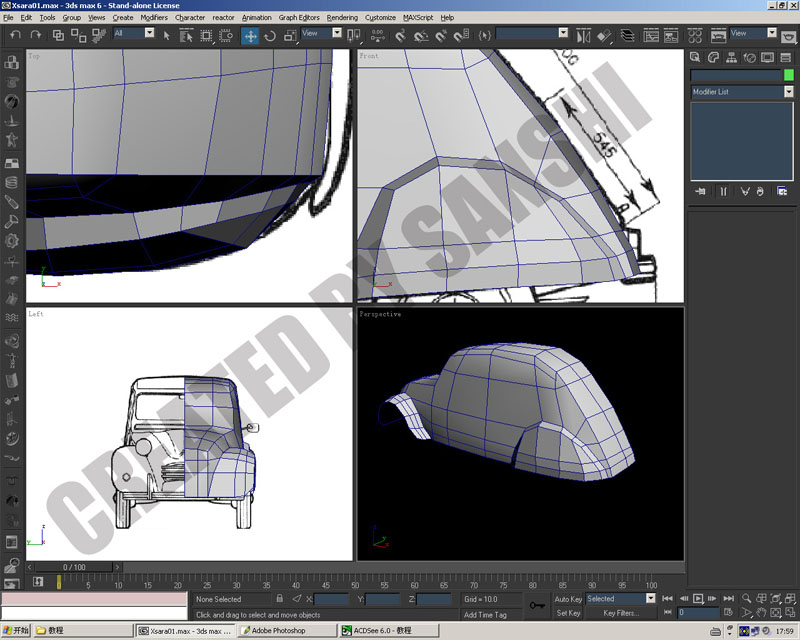Toggle Auto Key animation mode
Screen dimensions: 800x640
coord(568,599)
